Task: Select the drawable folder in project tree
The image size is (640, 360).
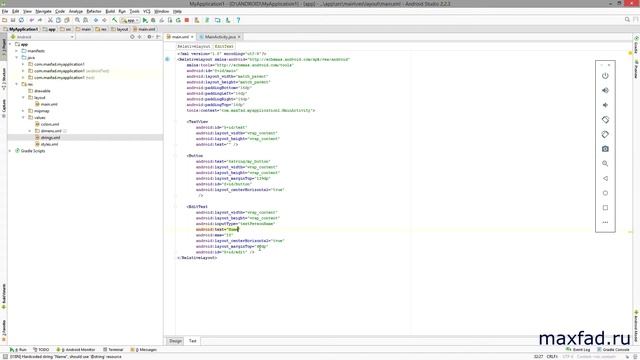Action: pos(40,91)
